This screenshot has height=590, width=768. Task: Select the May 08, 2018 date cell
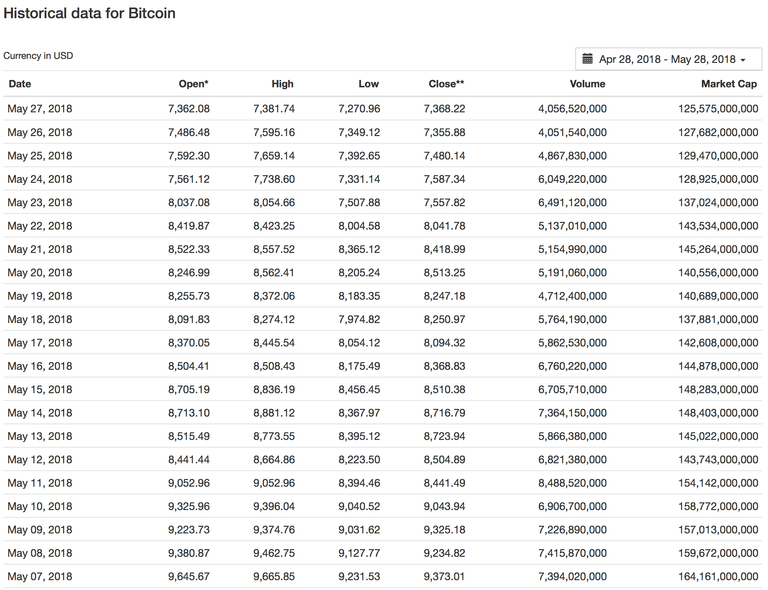pyautogui.click(x=40, y=553)
